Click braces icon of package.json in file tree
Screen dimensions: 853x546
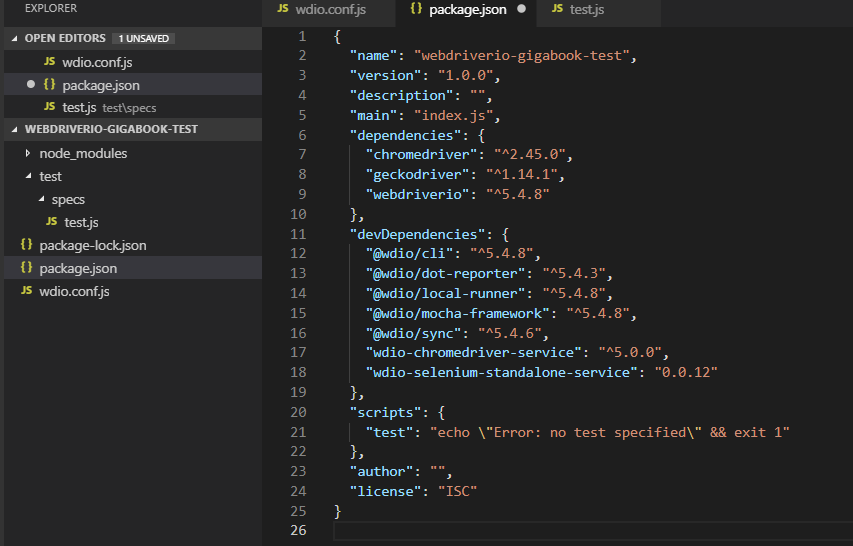click(x=26, y=268)
